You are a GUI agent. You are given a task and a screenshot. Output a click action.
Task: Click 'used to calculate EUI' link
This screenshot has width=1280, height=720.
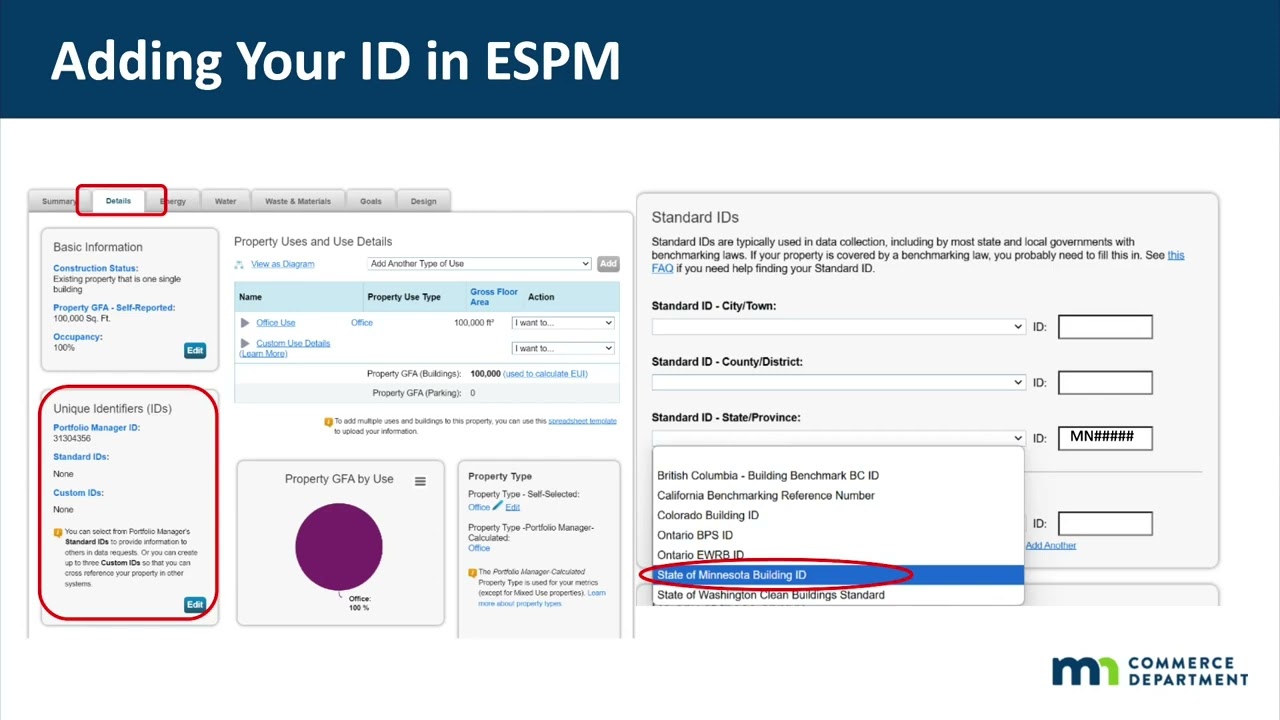coord(545,374)
